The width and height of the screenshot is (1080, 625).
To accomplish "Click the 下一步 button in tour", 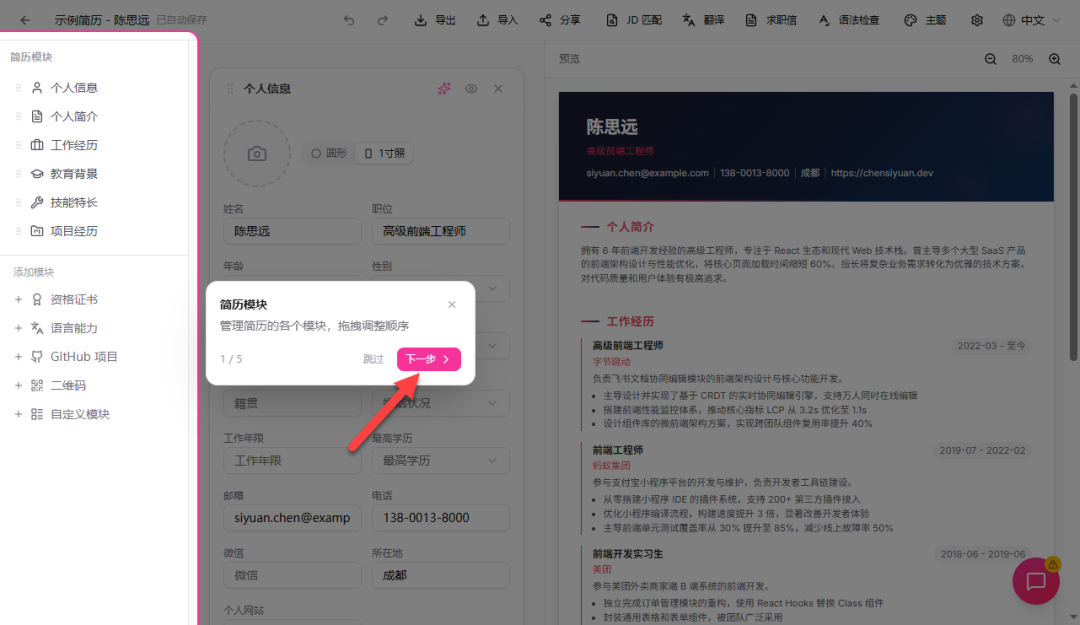I will point(428,359).
